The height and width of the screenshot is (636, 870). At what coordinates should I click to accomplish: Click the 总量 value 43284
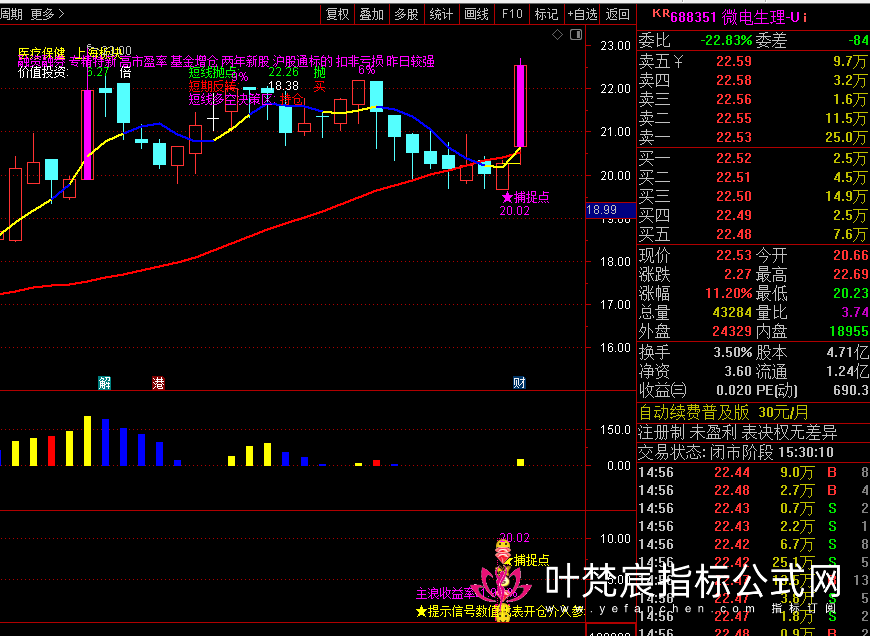click(732, 312)
